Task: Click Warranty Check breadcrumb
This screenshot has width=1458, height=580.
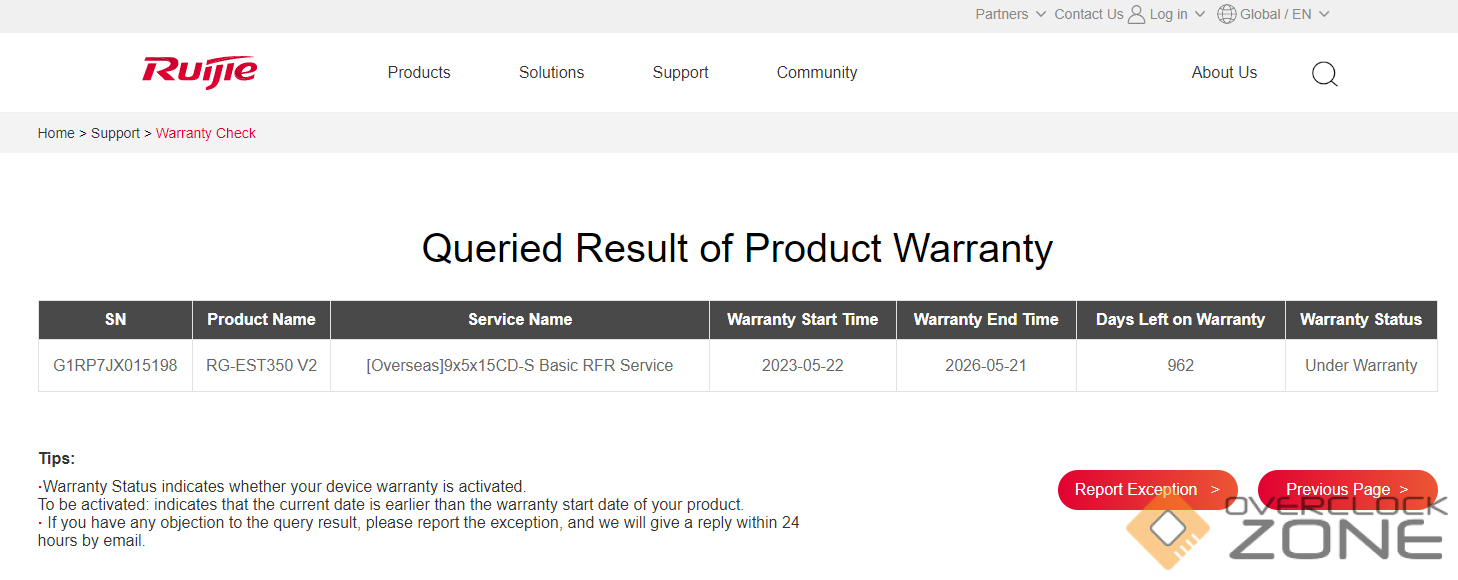Action: coord(206,133)
